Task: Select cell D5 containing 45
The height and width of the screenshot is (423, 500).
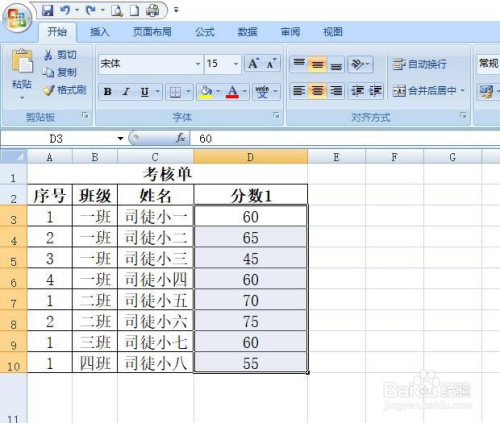Action: coord(250,258)
